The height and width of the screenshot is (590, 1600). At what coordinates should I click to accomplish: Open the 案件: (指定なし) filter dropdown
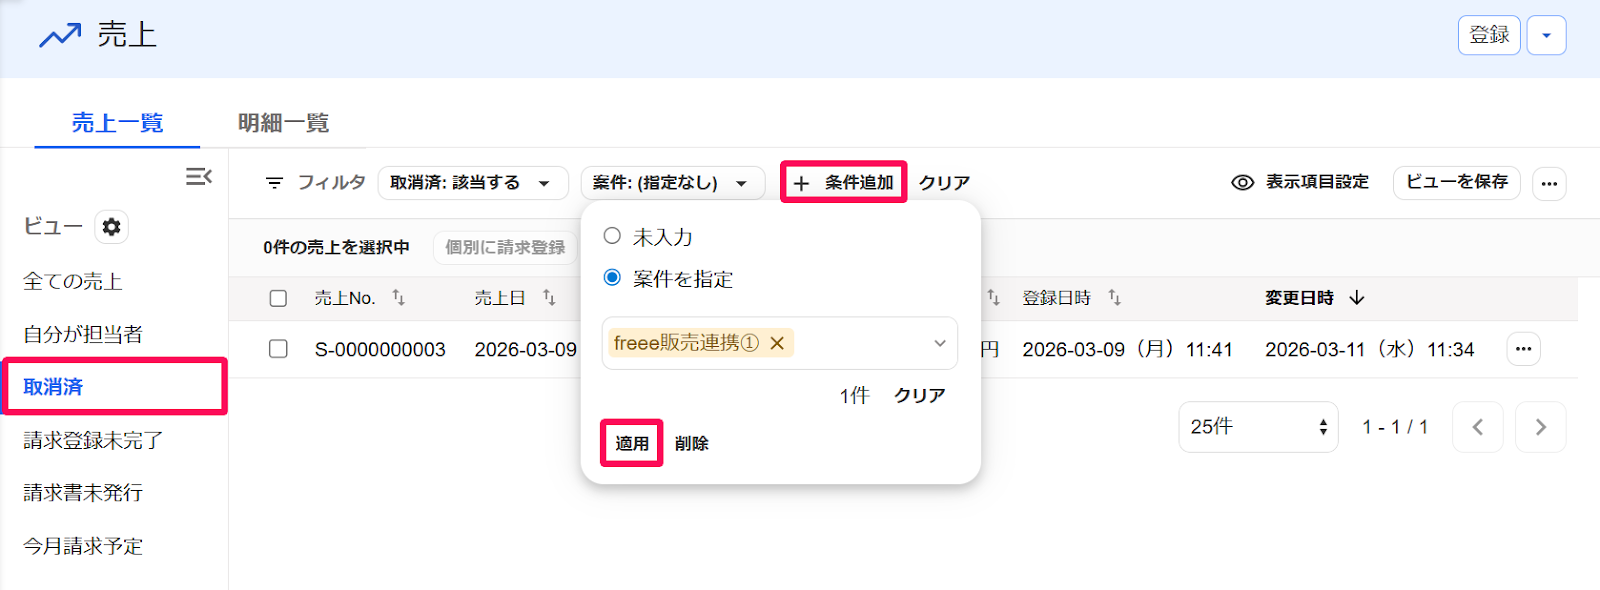point(672,183)
